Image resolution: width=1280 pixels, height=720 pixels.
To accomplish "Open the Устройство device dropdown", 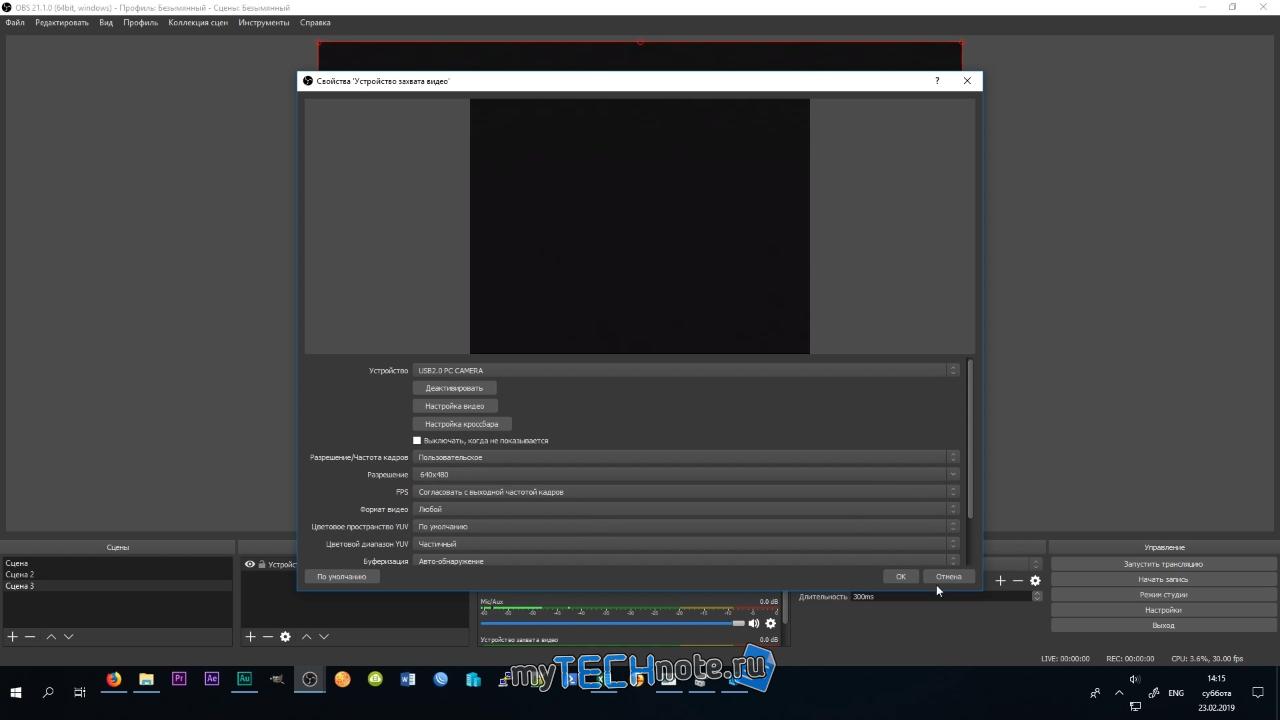I will [687, 371].
